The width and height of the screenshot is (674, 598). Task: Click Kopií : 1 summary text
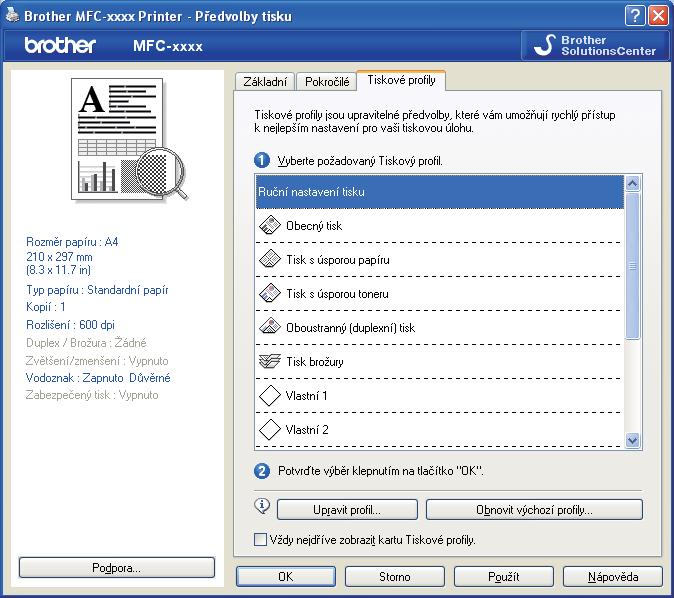46,307
